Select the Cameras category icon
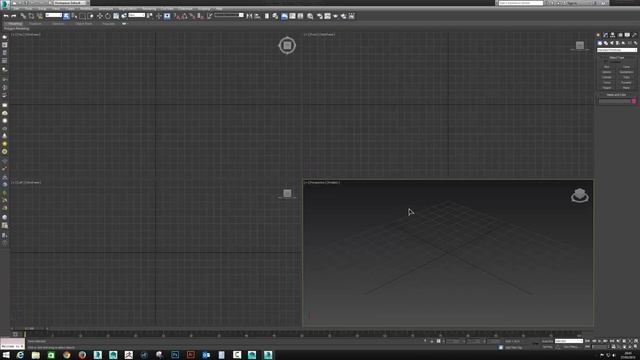The width and height of the screenshot is (640, 360). point(617,43)
